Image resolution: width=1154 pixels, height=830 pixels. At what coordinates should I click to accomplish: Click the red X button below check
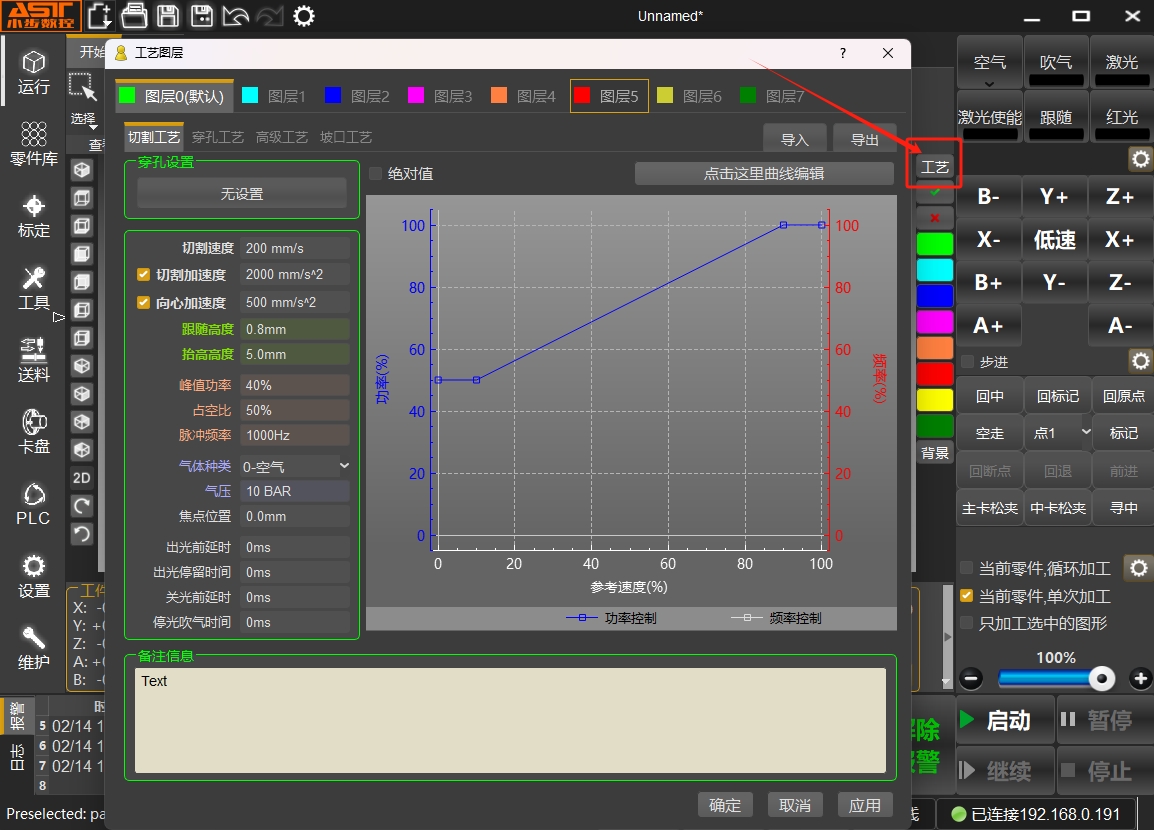pos(935,218)
